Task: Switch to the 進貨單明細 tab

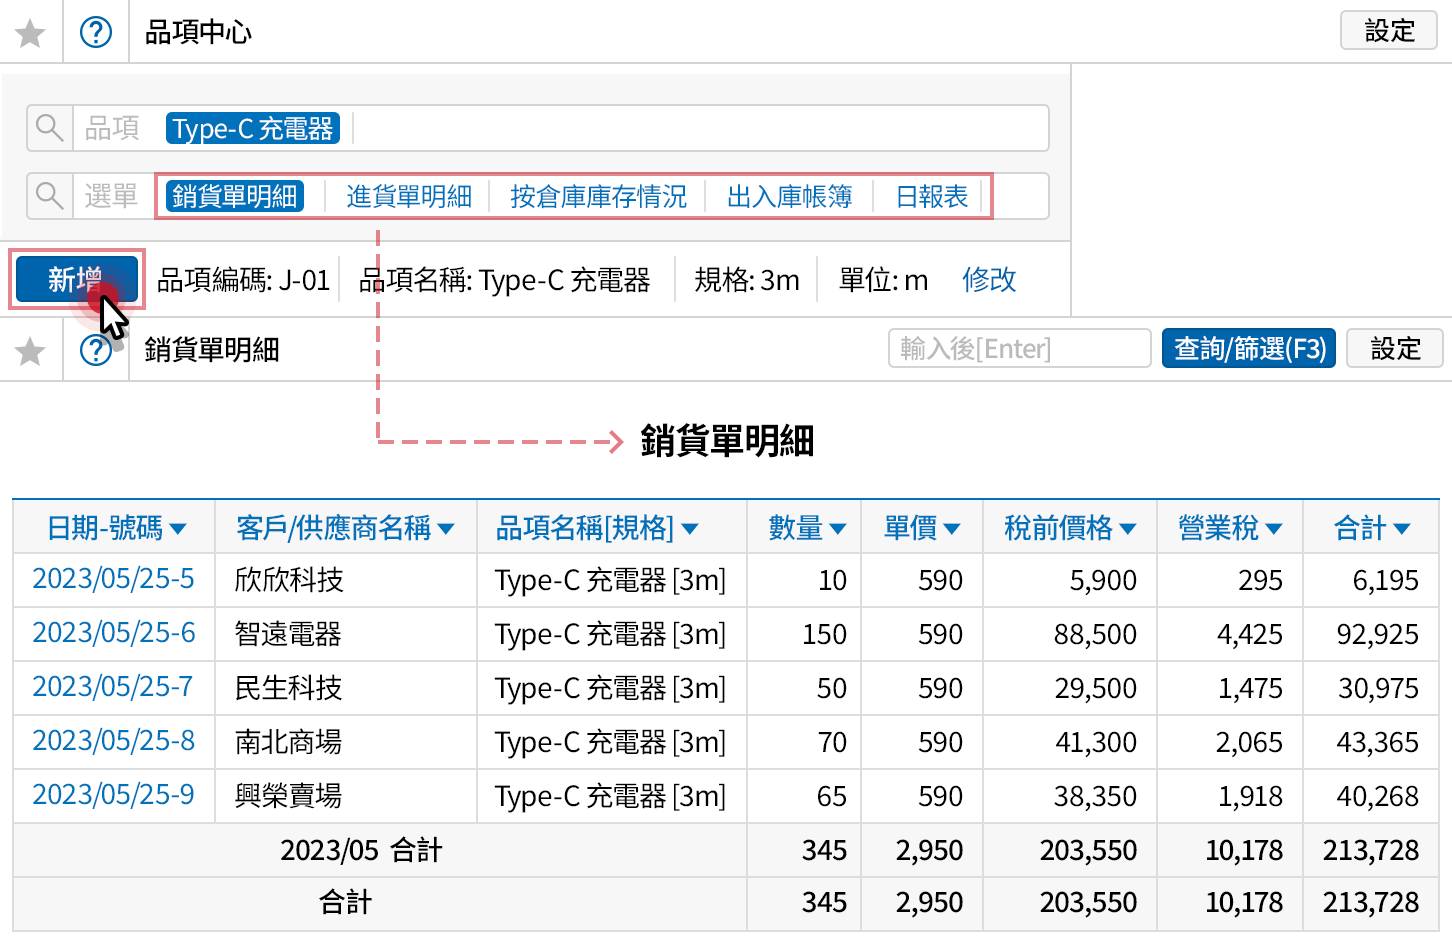Action: click(408, 196)
